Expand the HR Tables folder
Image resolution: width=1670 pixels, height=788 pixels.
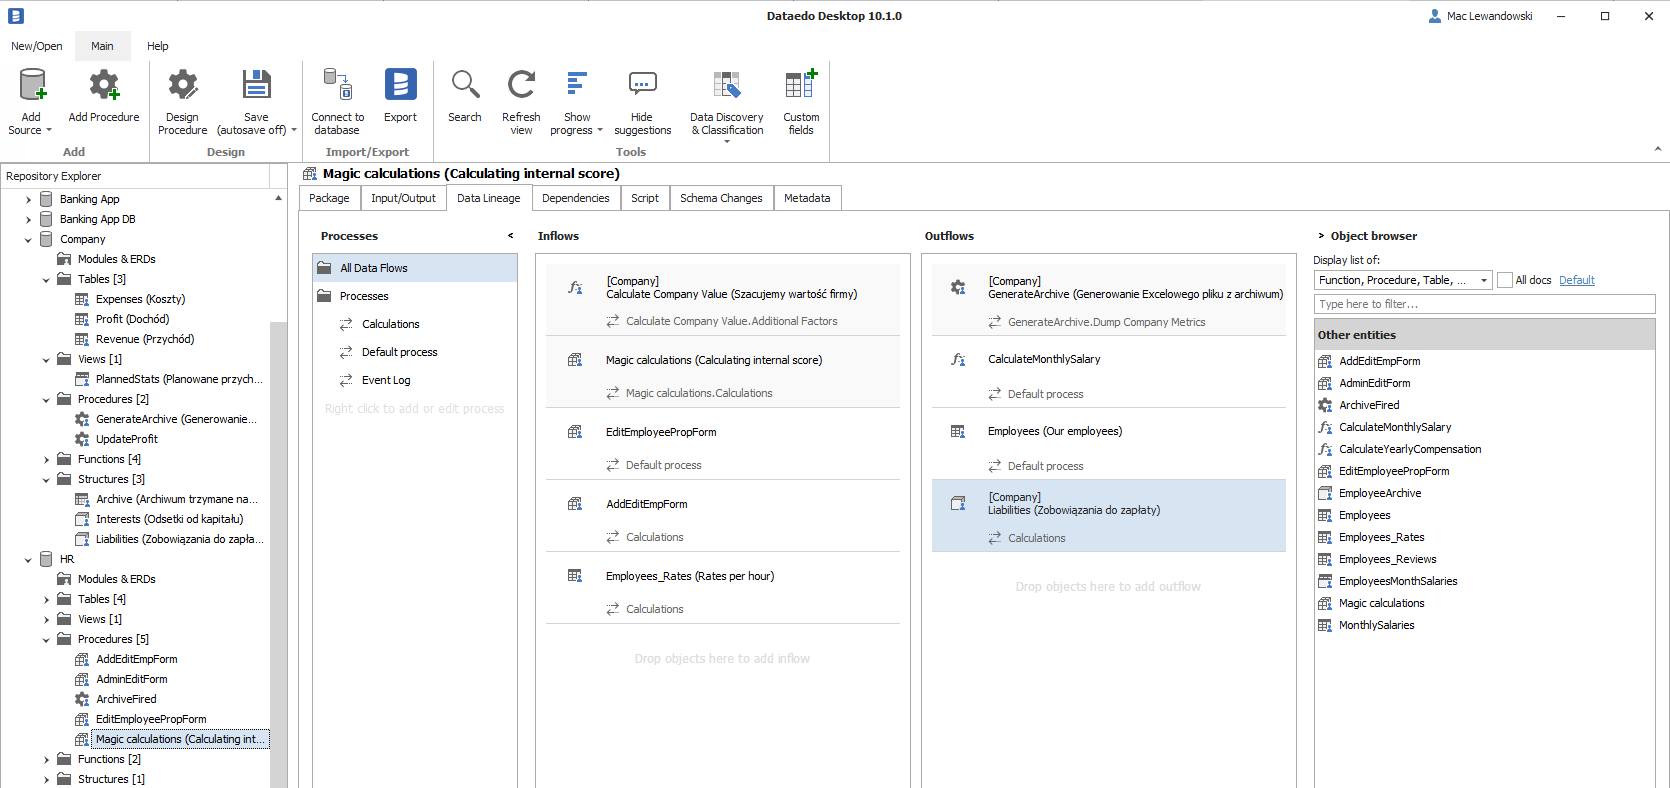pos(46,600)
